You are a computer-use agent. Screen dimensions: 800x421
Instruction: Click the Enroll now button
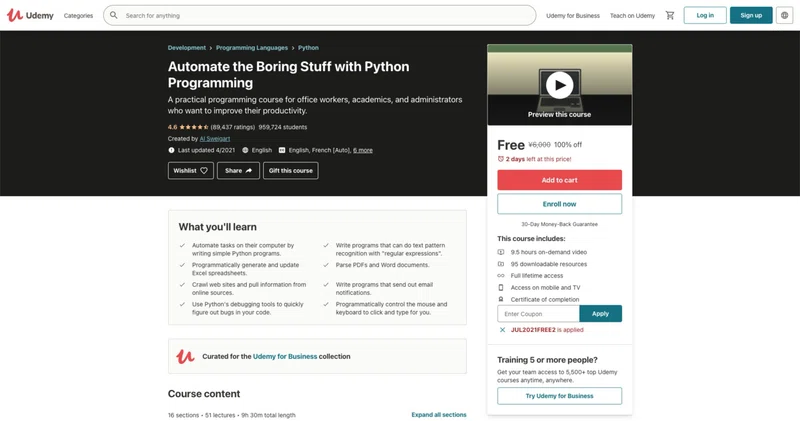point(559,204)
